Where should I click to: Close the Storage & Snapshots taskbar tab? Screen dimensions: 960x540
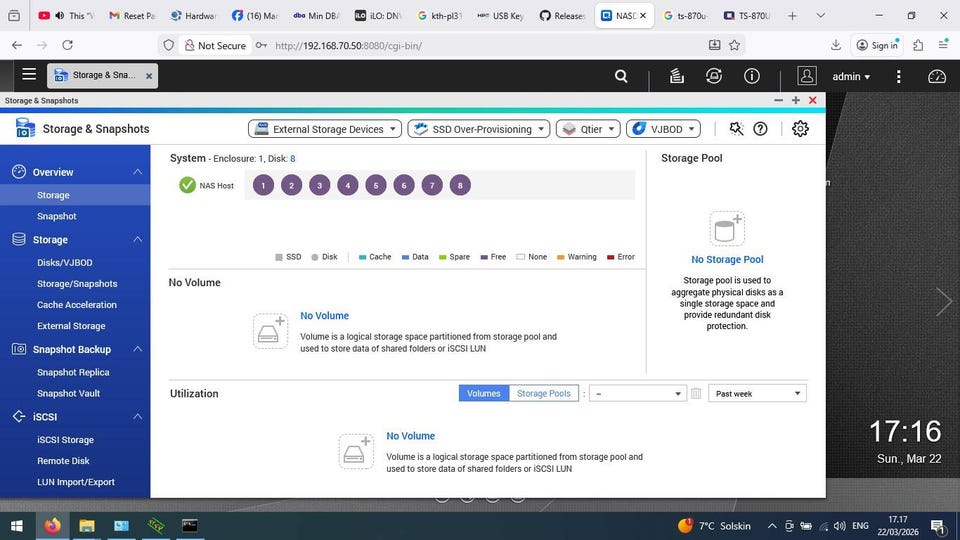click(x=149, y=76)
